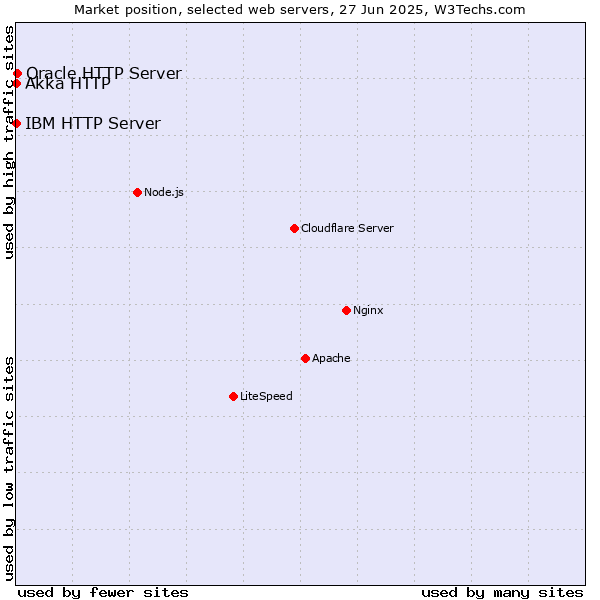Click the 'LiteSpeed' label text
Screen dimensions: 600x600
(266, 396)
